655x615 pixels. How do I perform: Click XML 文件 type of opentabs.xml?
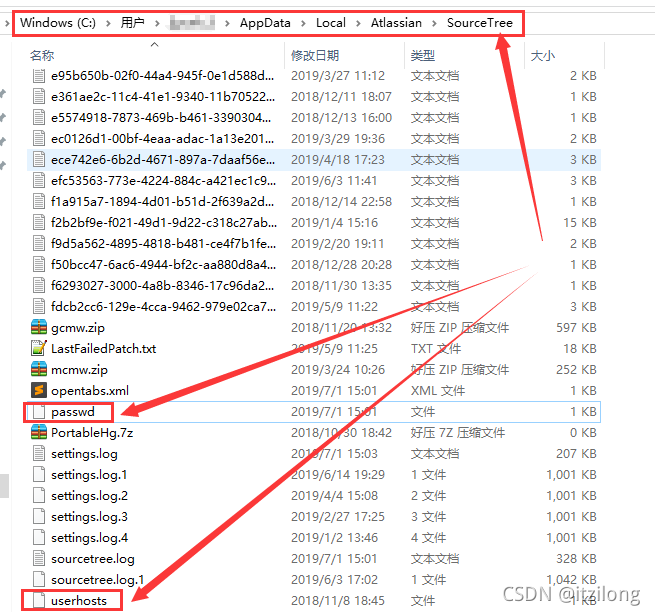coord(437,391)
